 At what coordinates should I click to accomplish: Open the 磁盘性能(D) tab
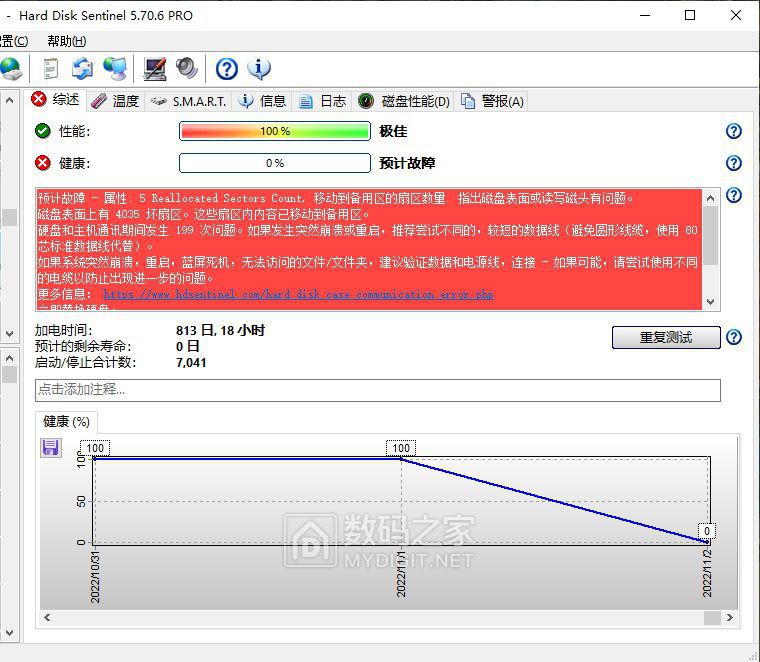click(x=403, y=101)
